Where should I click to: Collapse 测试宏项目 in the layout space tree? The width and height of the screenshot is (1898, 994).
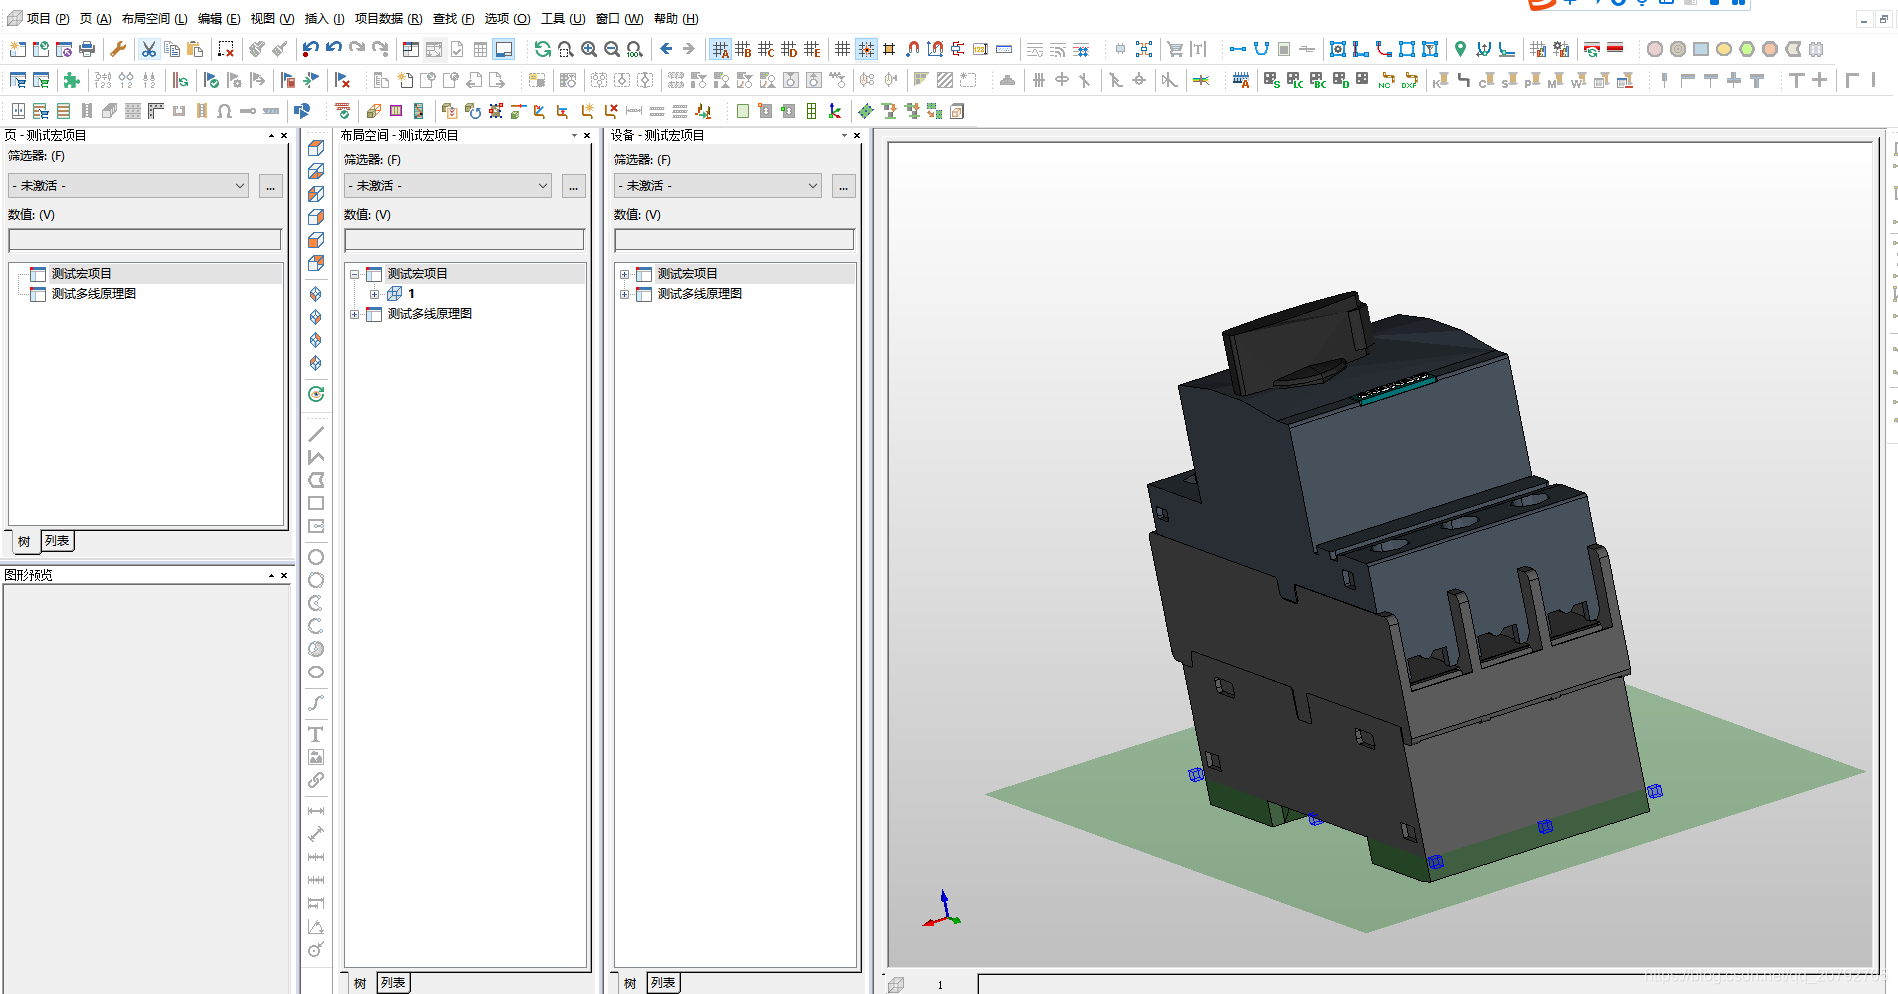354,274
